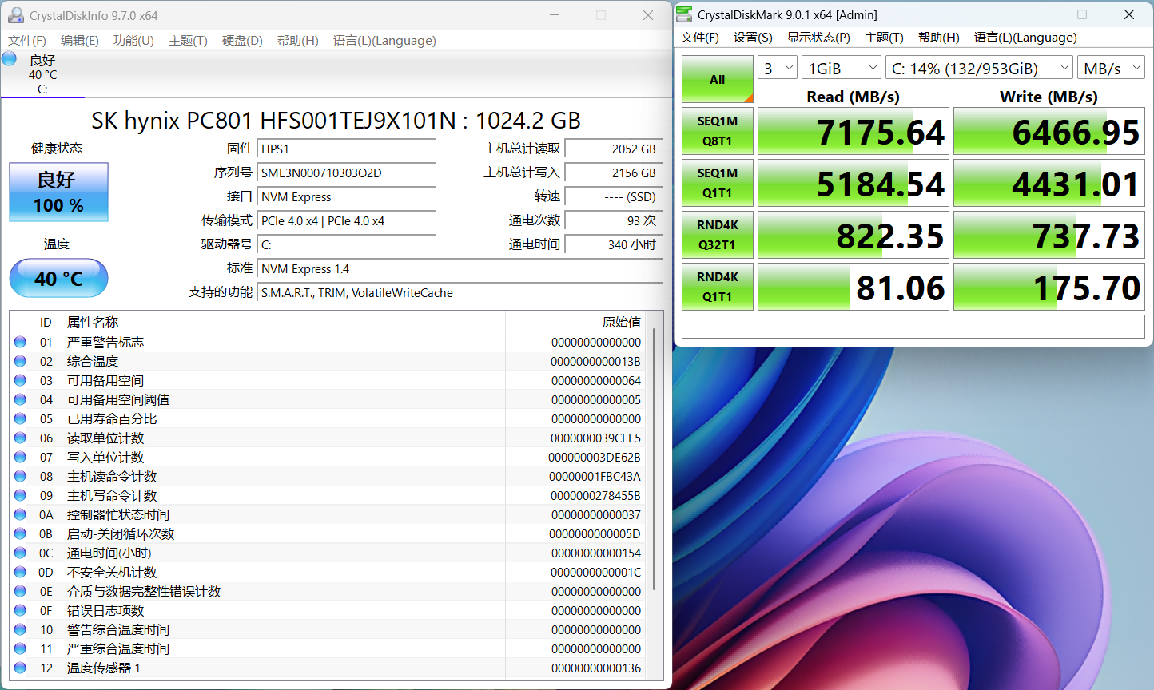The image size is (1154, 690).
Task: Click the 5184.54 SEQ1M Q1T1 read result
Action: pyautogui.click(x=853, y=182)
